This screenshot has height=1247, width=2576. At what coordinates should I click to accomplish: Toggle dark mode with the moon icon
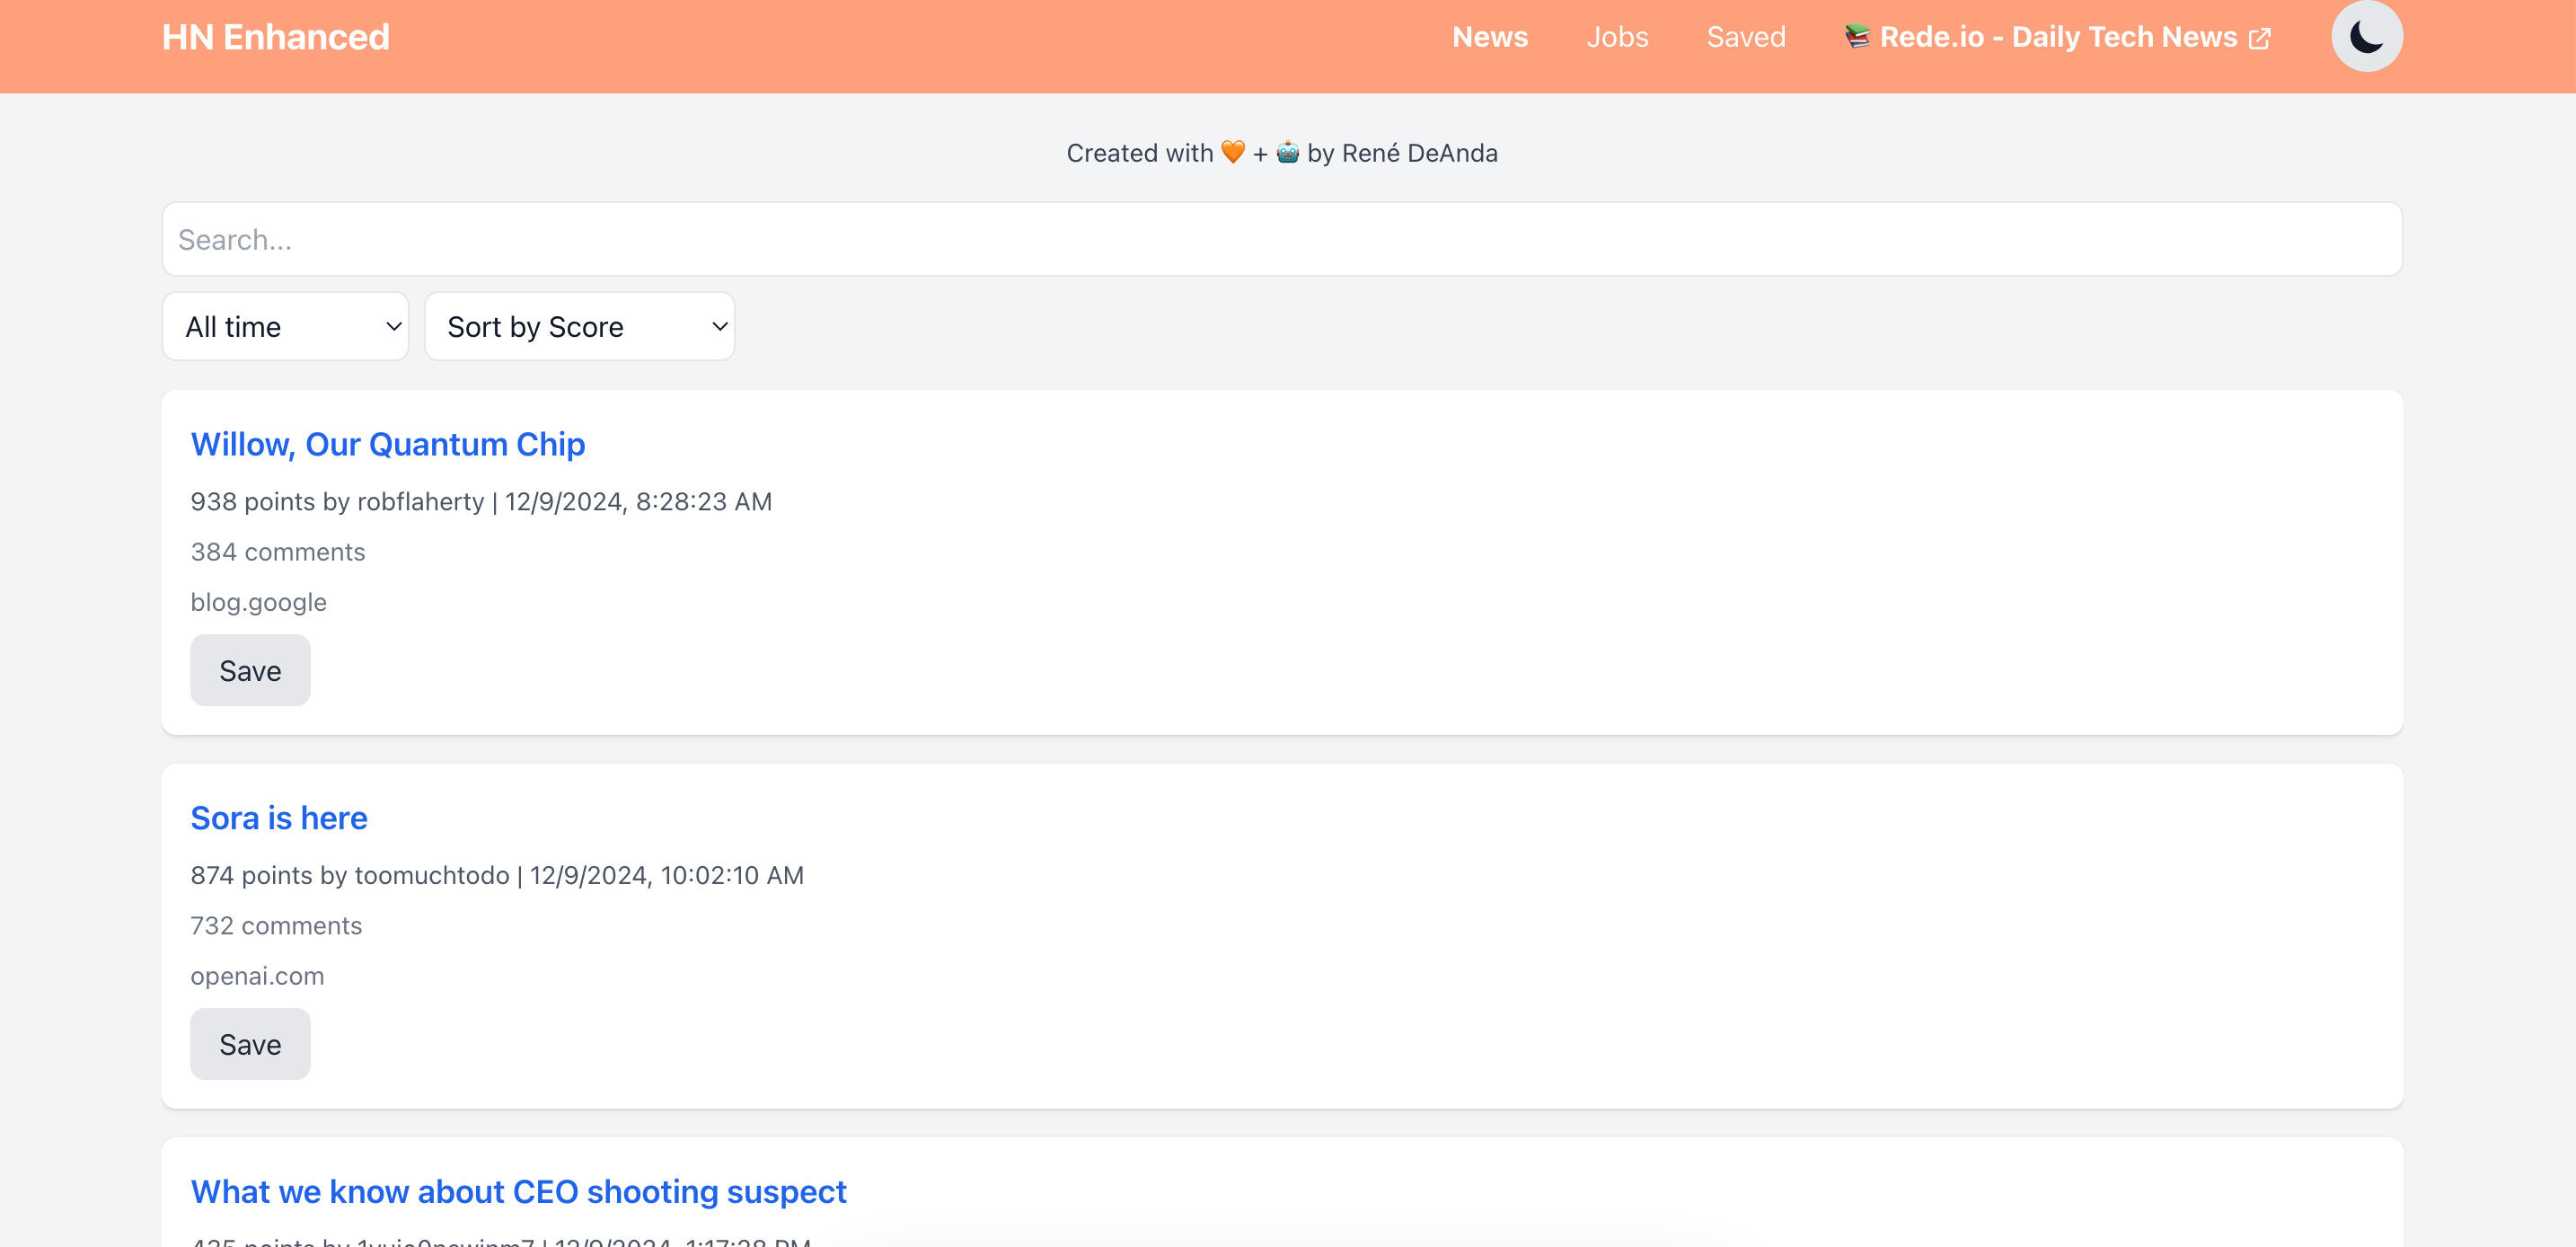point(2366,37)
